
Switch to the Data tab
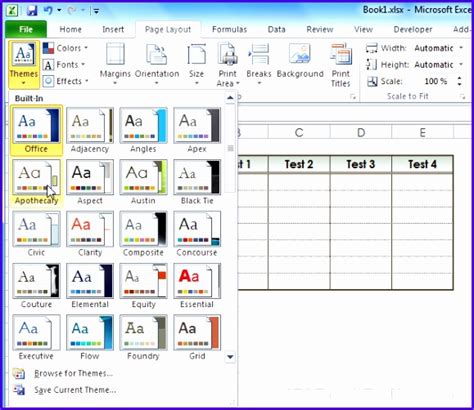tap(276, 29)
